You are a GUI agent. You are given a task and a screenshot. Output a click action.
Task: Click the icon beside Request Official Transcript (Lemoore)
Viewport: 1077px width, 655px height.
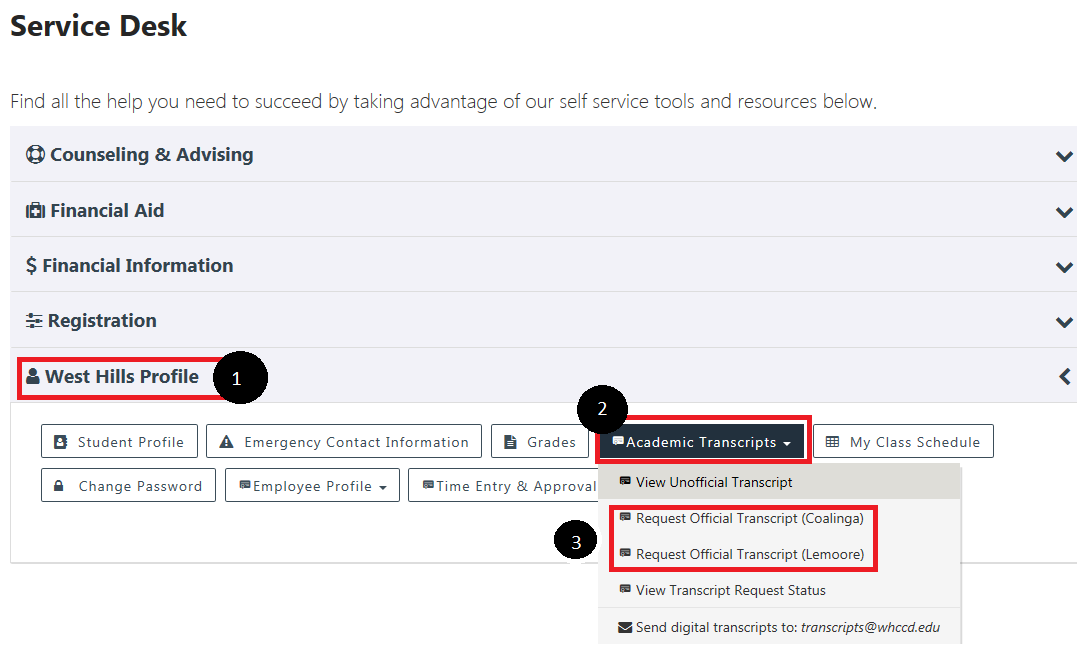pos(625,552)
